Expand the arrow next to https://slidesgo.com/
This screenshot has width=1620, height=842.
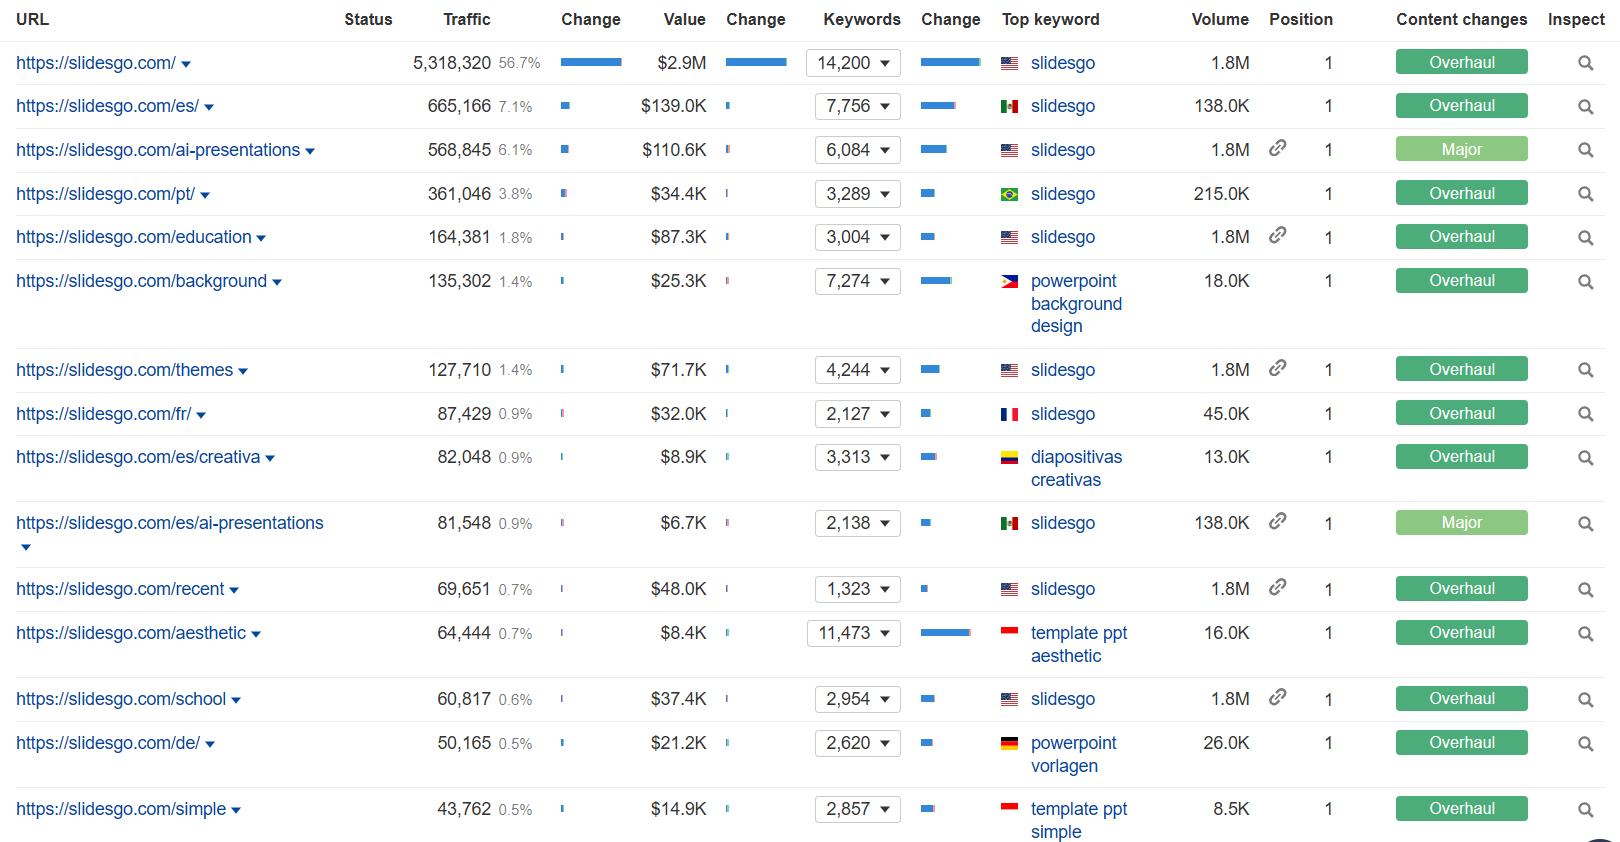click(x=186, y=64)
